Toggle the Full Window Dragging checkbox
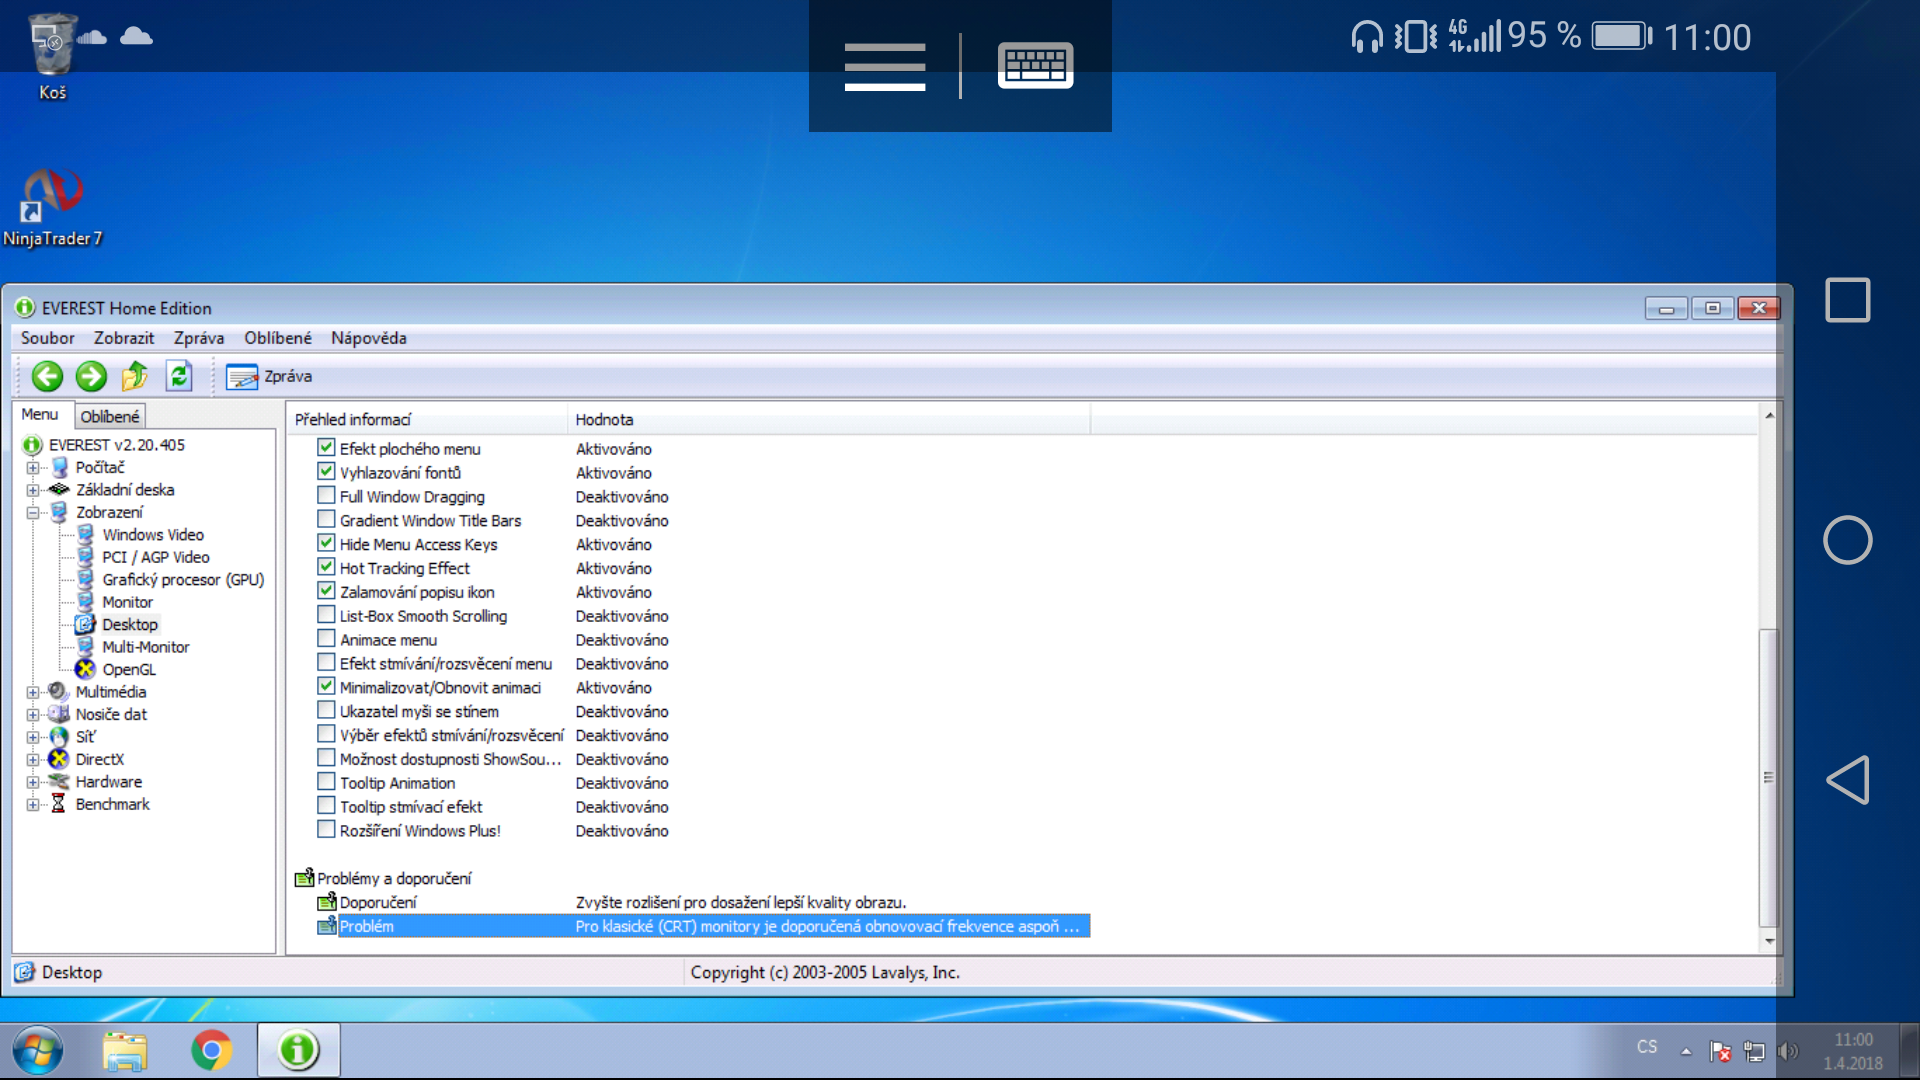This screenshot has height=1080, width=1920. pos(326,496)
